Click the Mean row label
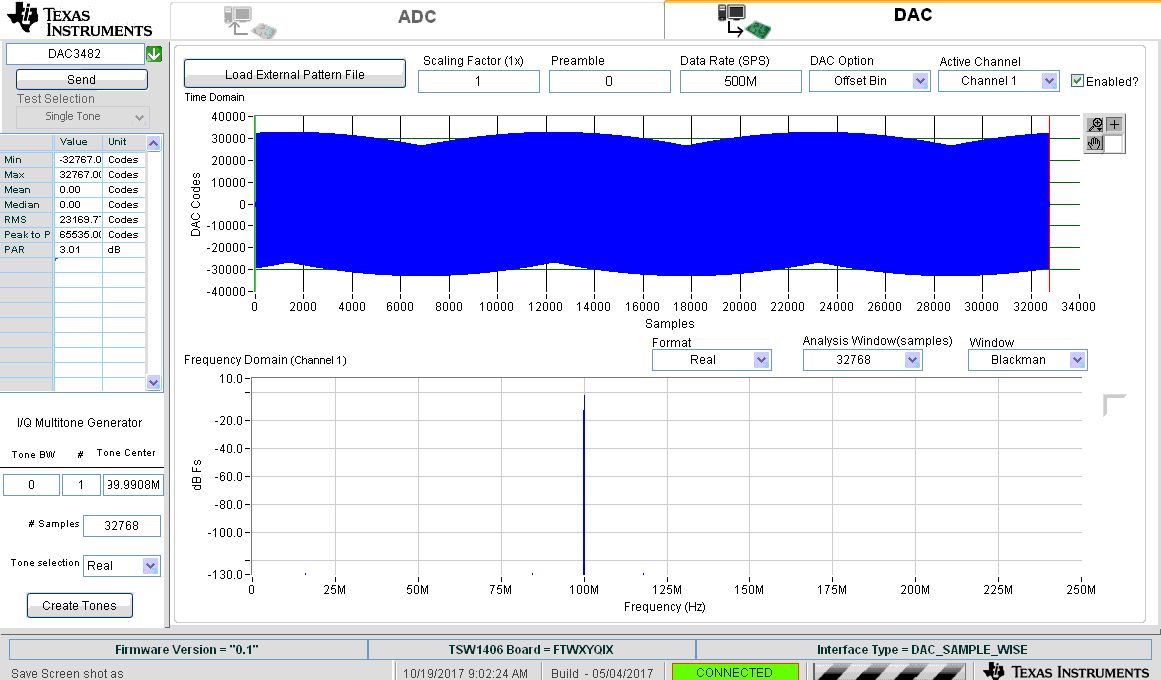 [27, 190]
